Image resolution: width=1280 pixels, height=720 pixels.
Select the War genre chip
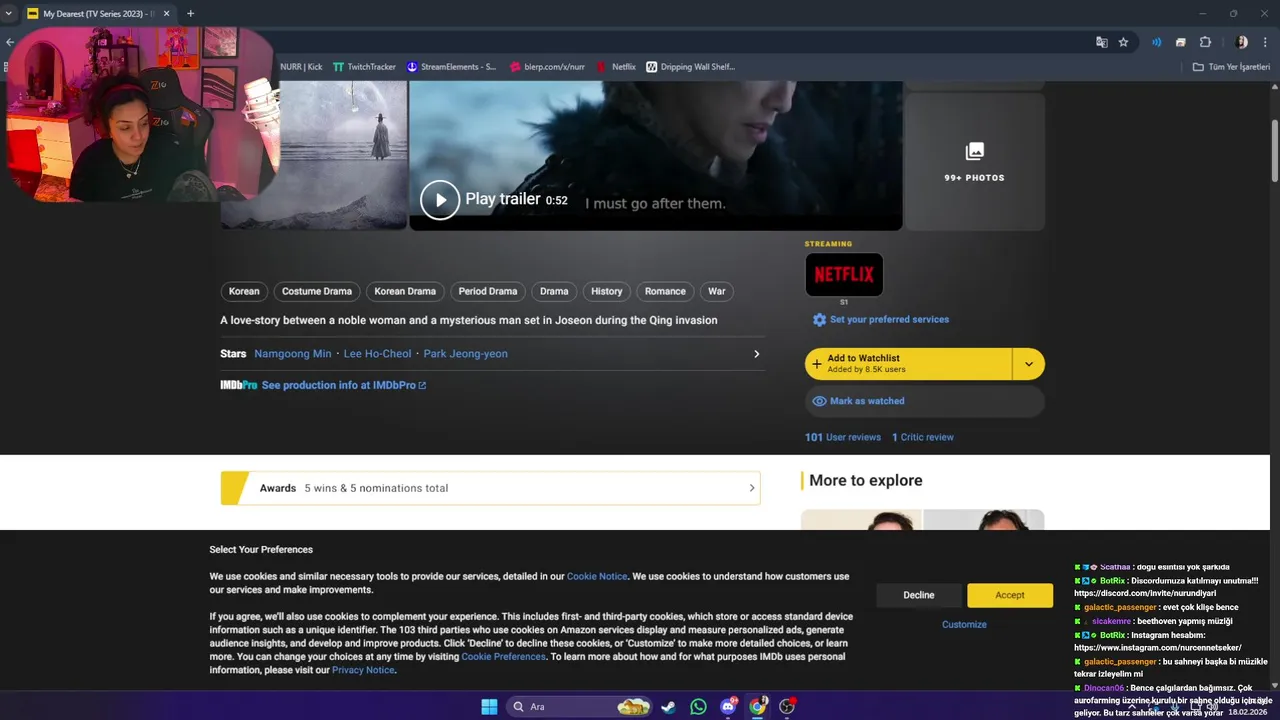[717, 291]
